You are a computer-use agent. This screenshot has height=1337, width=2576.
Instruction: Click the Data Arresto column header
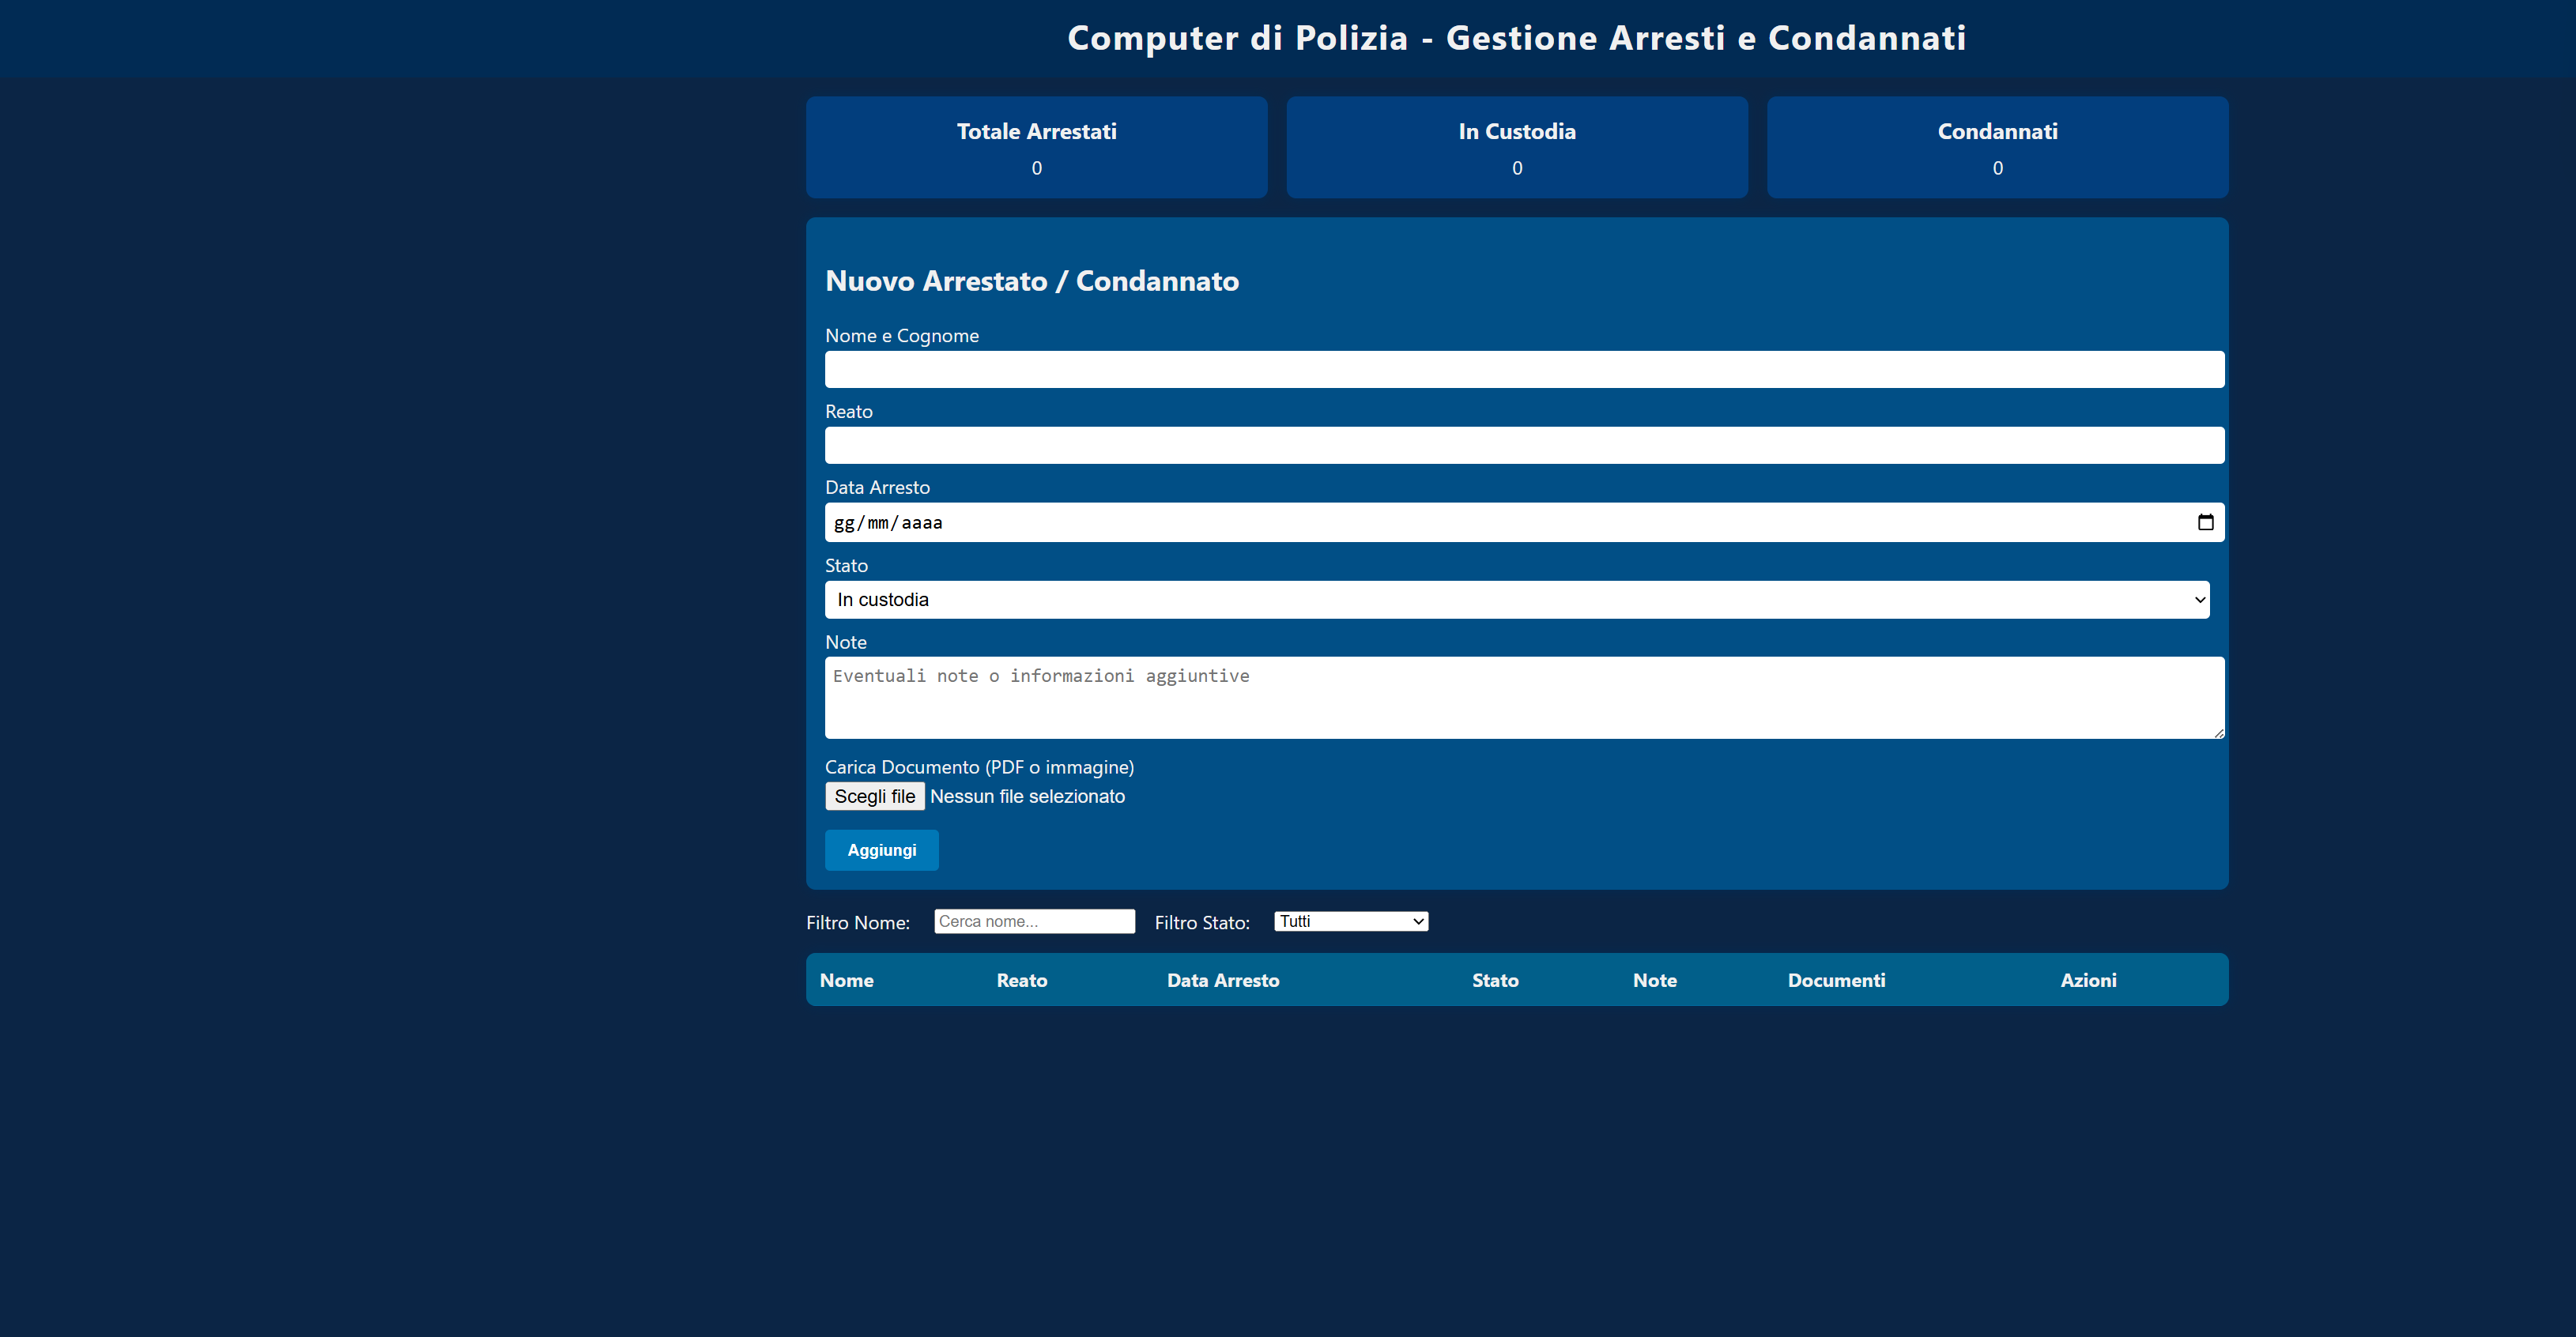pyautogui.click(x=1223, y=980)
